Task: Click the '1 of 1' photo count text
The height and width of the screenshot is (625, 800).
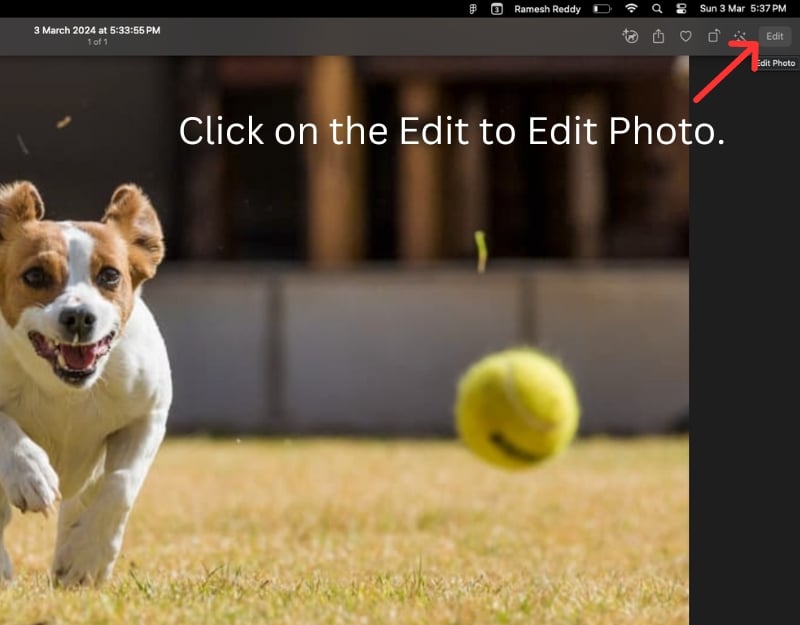Action: (97, 42)
